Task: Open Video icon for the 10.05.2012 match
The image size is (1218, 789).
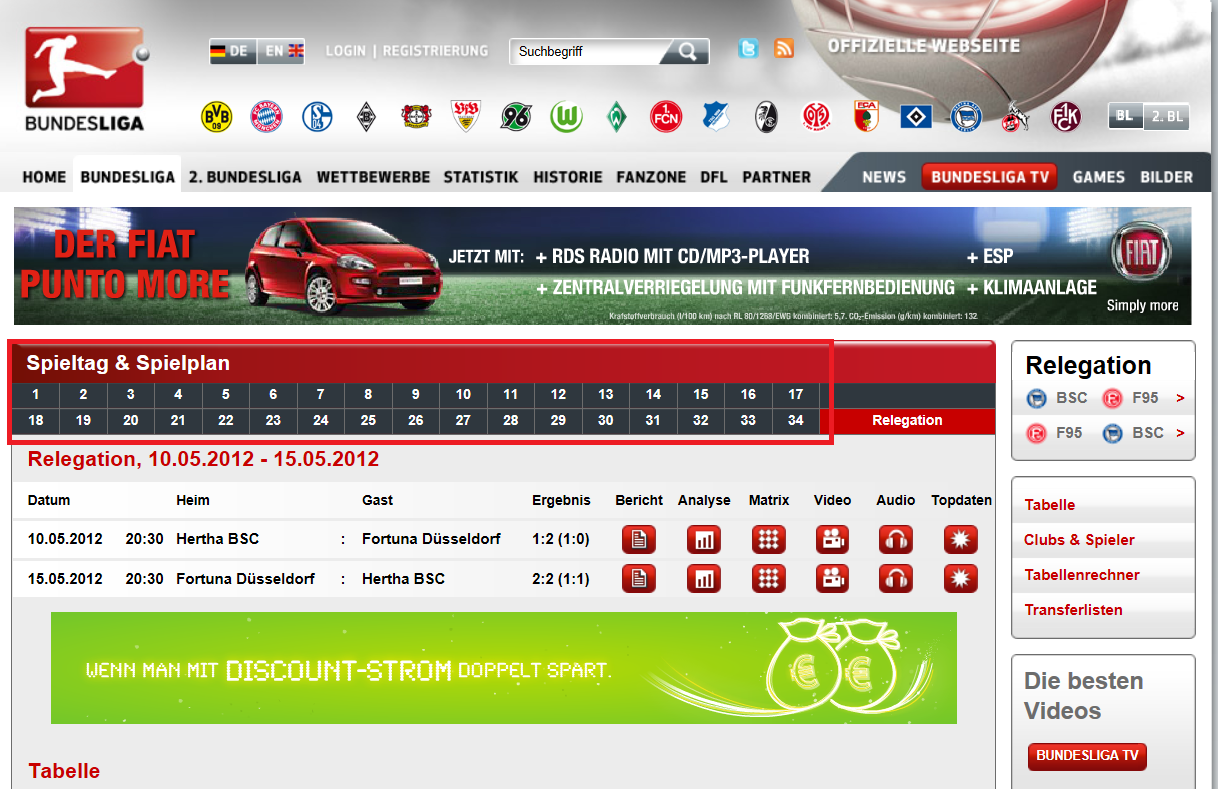Action: click(832, 540)
